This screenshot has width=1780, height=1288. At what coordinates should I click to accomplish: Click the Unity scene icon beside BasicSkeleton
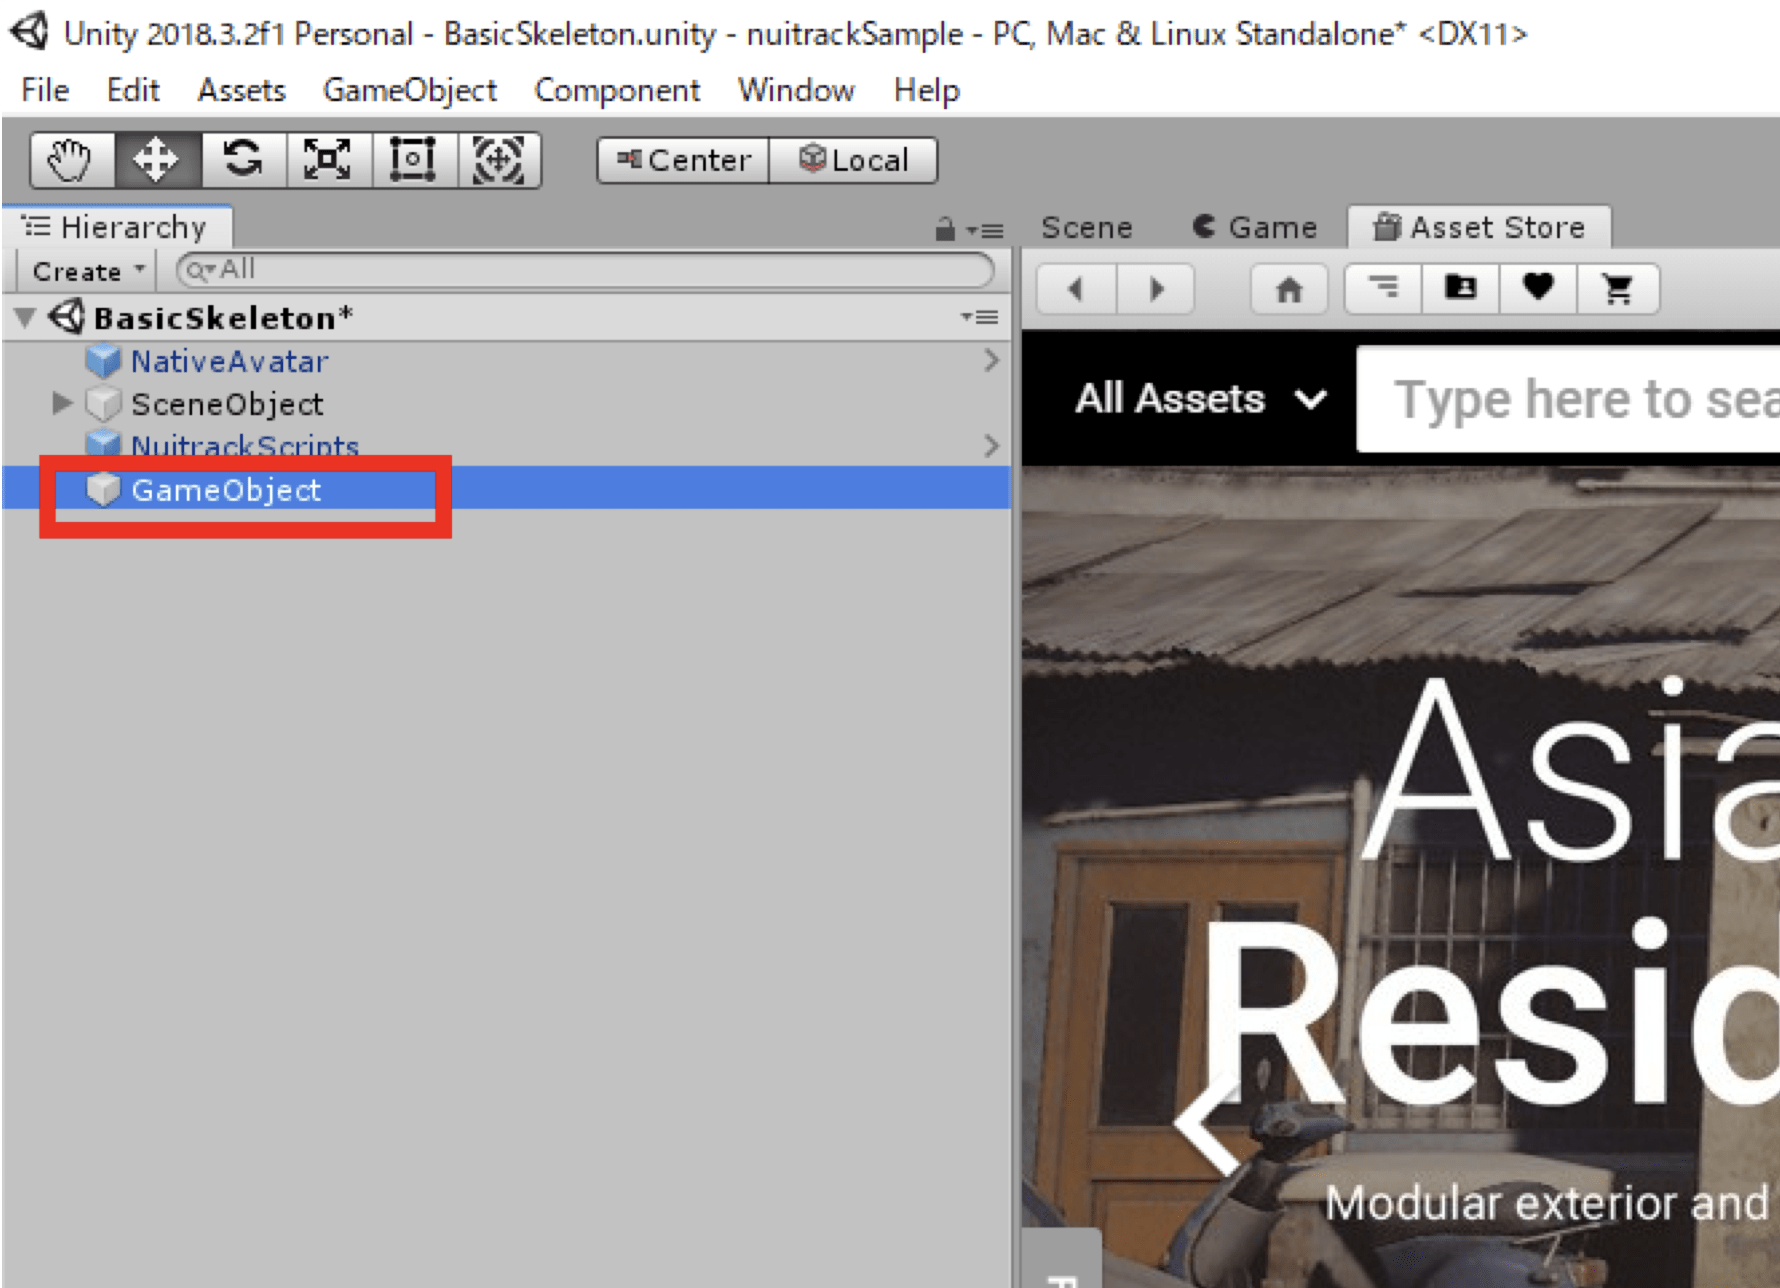pyautogui.click(x=67, y=317)
